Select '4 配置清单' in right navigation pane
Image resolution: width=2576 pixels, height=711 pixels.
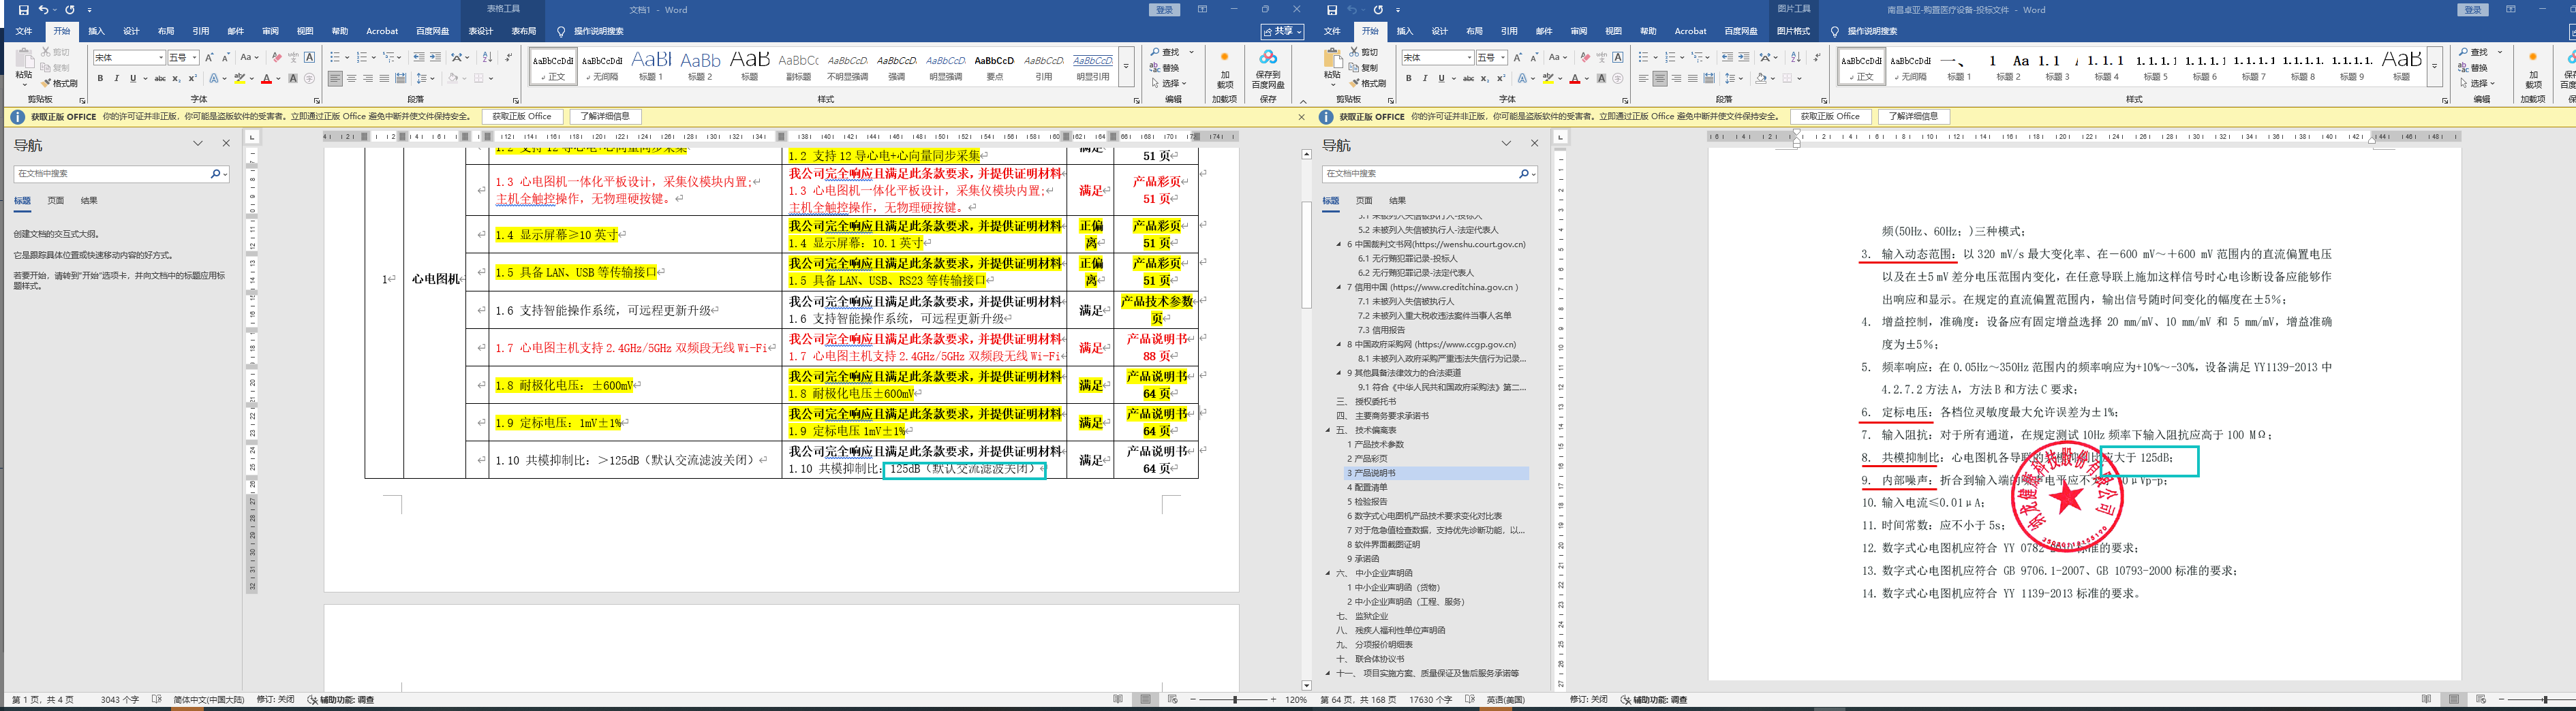tap(1367, 487)
